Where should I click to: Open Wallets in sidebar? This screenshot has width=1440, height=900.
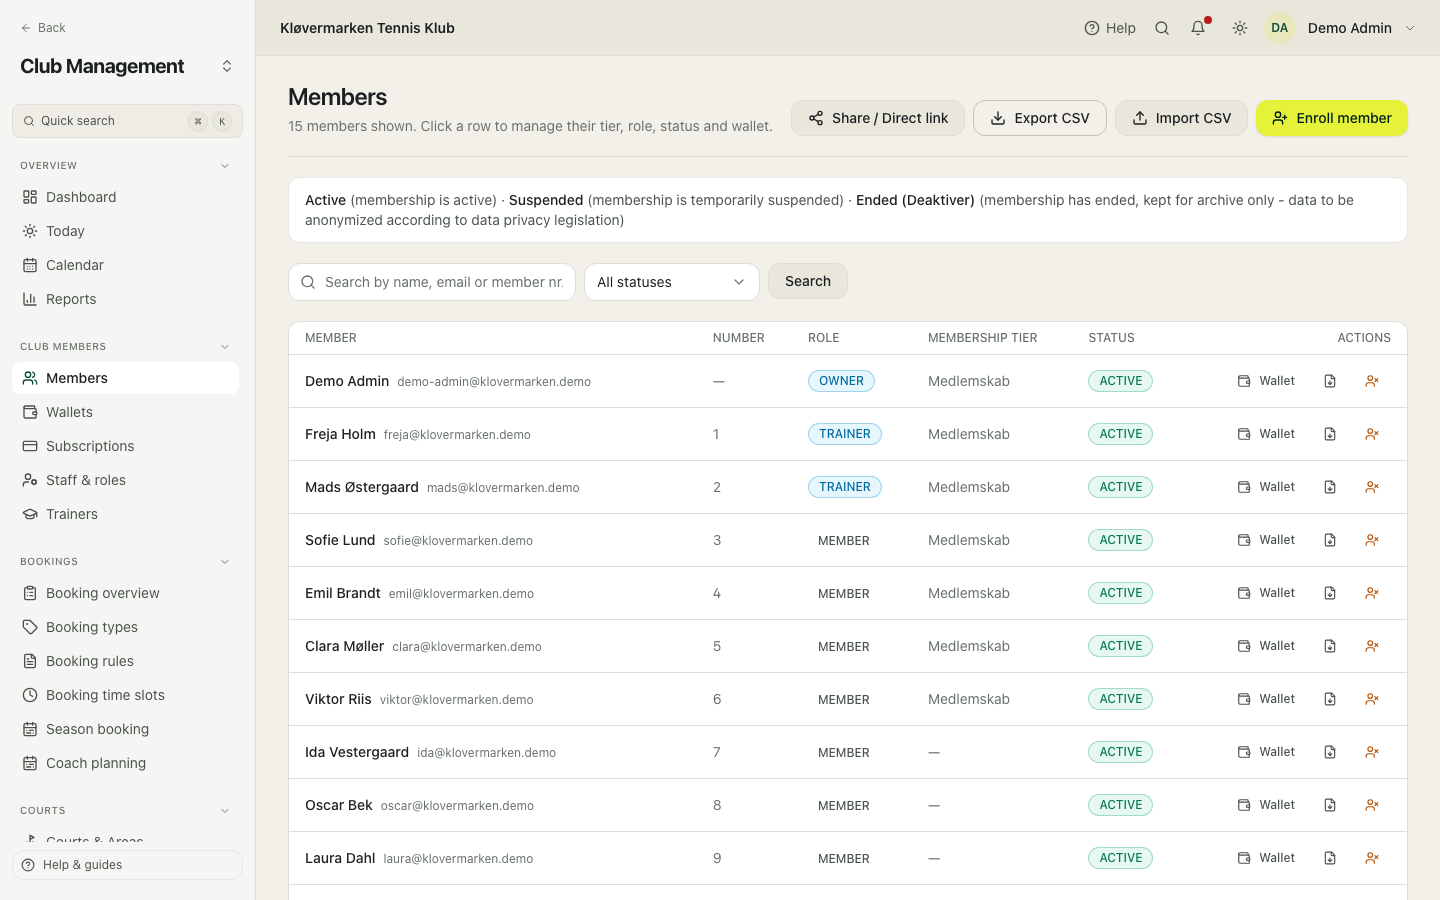[x=126, y=412]
